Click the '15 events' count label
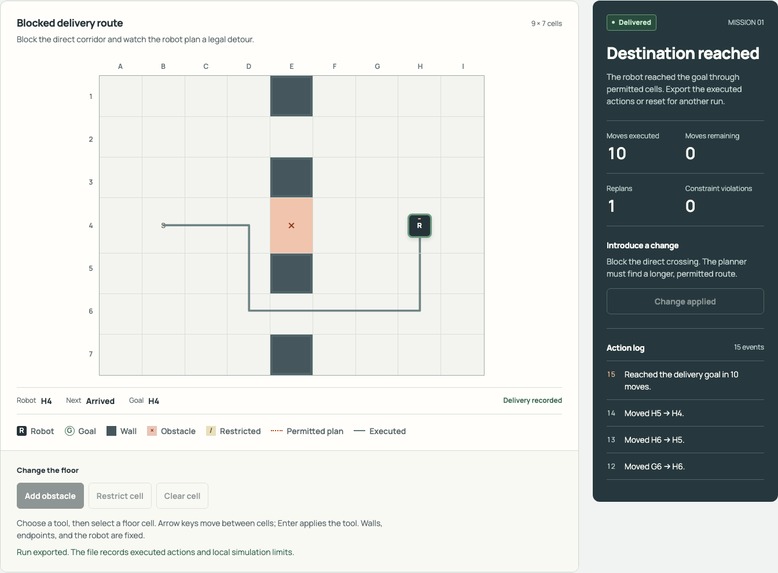Screen dimensions: 778x573 (749, 347)
